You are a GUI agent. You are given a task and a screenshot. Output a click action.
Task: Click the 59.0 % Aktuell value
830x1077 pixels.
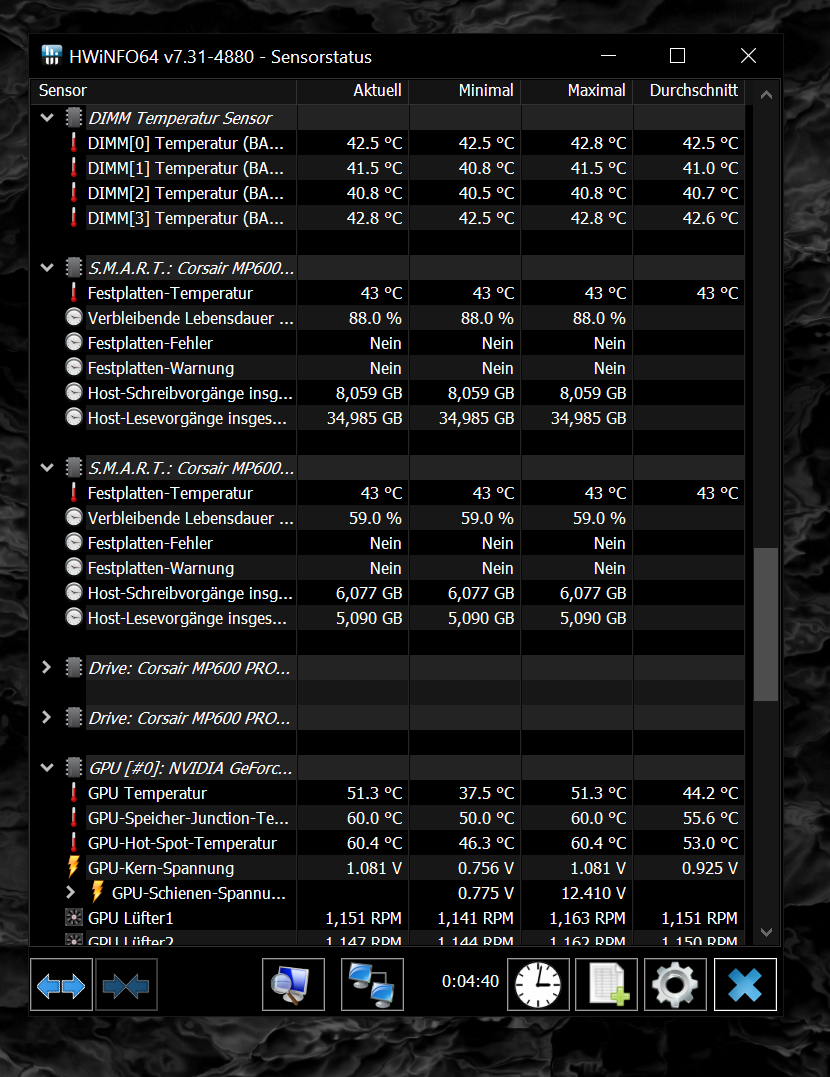375,518
